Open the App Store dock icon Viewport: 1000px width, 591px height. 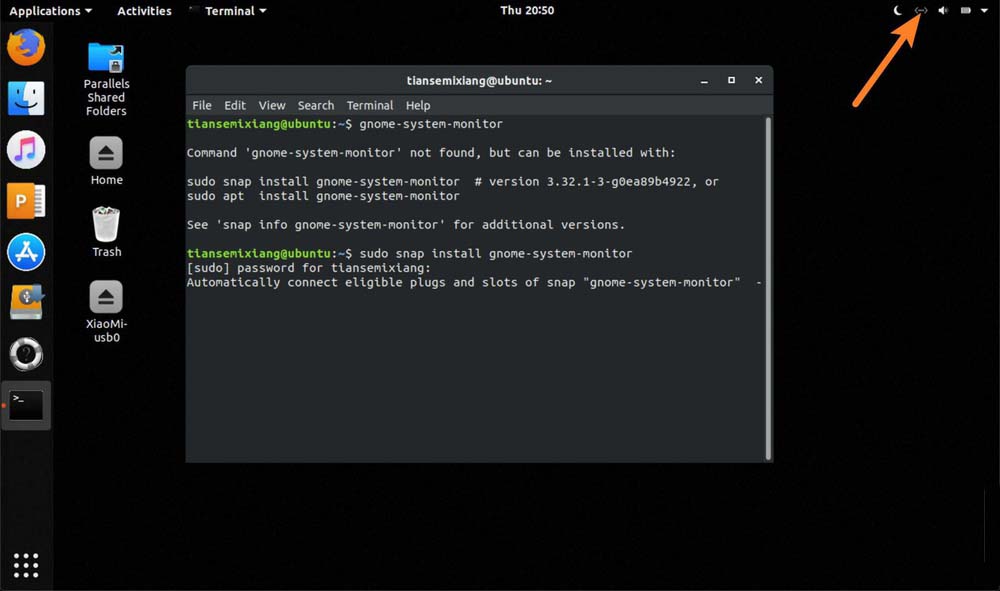26,252
